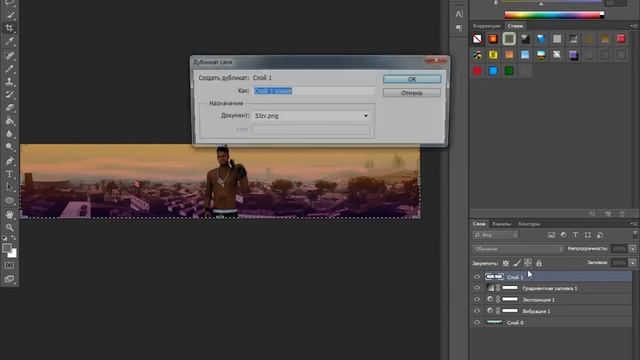Open the fill slider arrow

tap(633, 263)
